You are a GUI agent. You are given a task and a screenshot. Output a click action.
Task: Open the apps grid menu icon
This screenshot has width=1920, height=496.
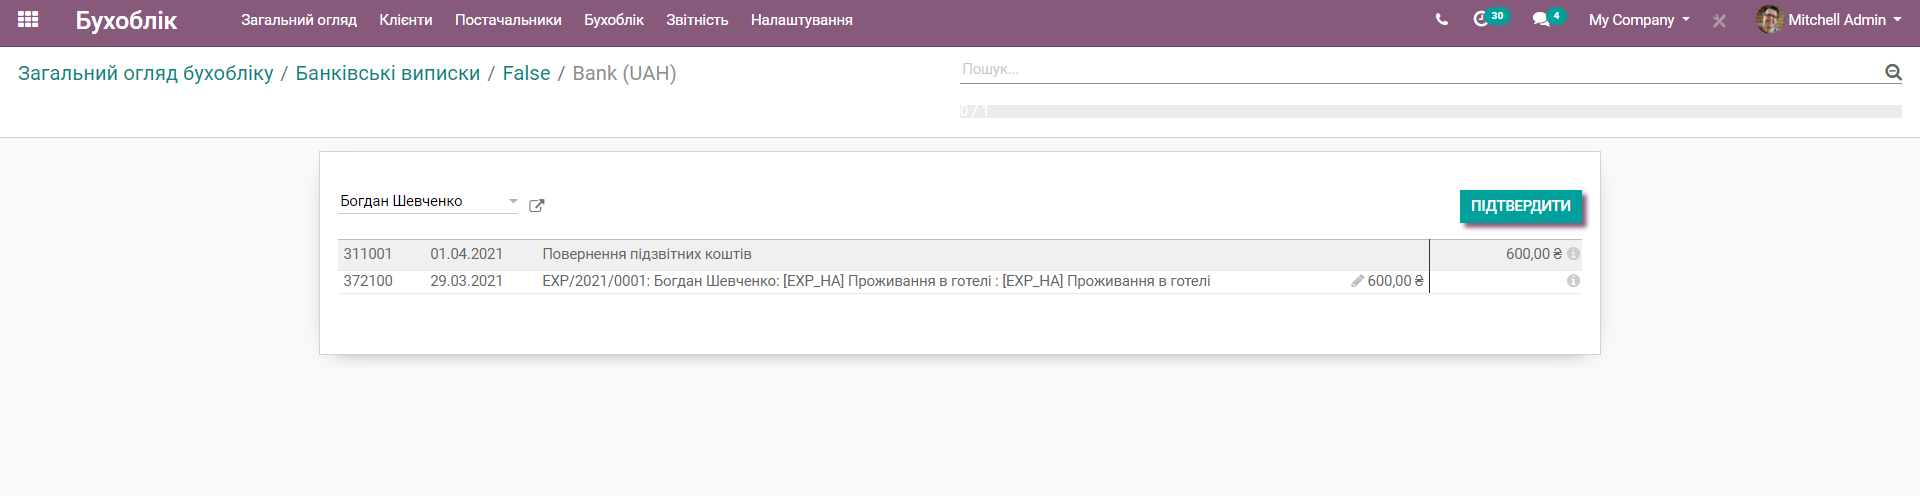28,19
